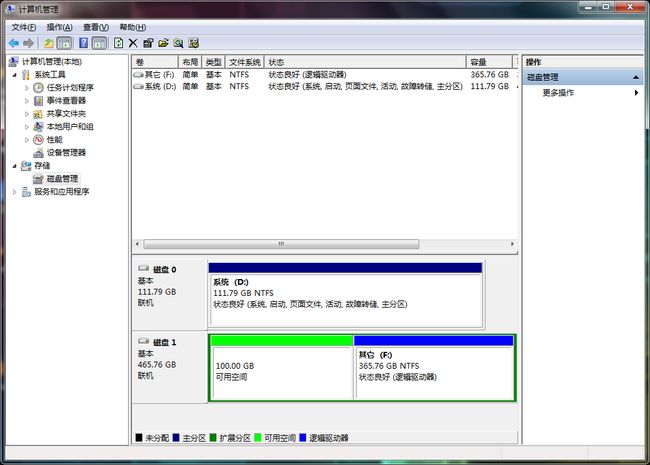Click the Up One Level folder icon

(x=49, y=43)
